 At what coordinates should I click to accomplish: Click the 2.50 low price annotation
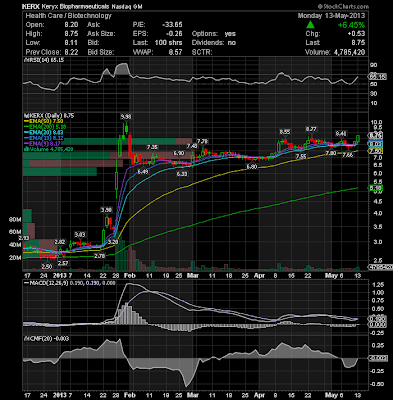47,266
